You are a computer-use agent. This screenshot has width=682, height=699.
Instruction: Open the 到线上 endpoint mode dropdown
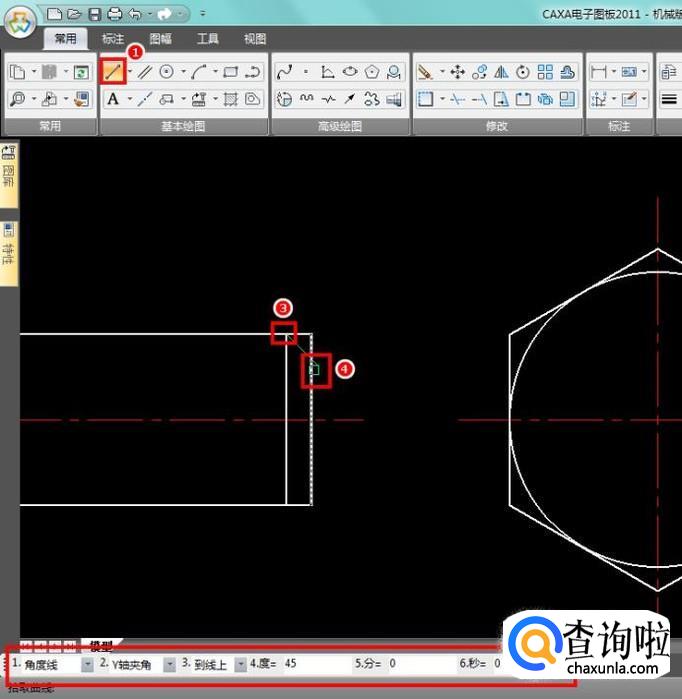pos(241,664)
